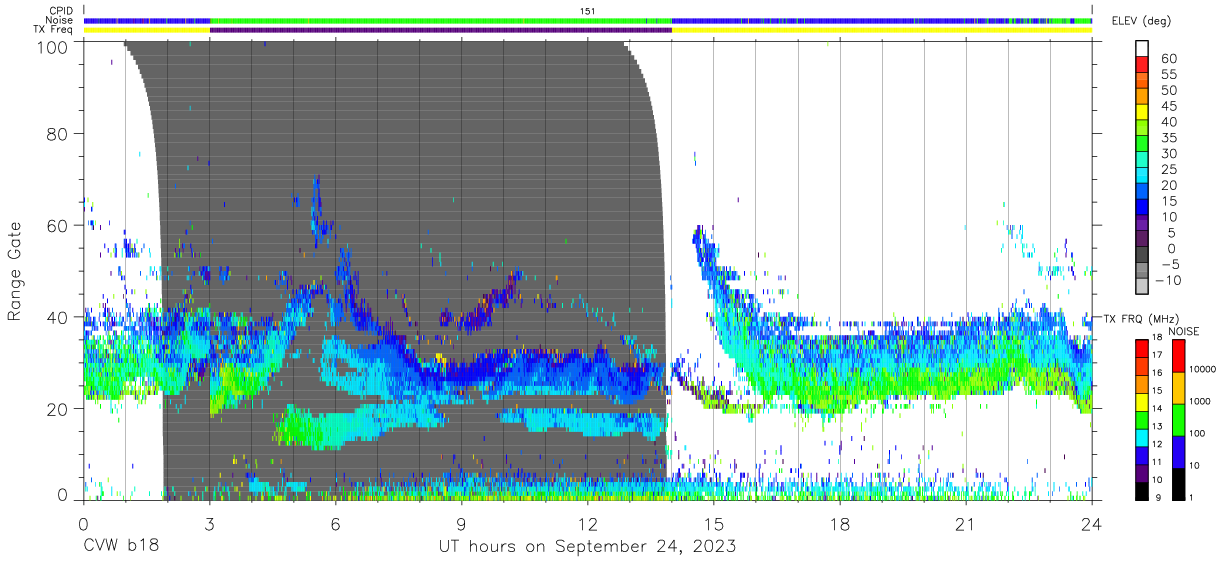
Task: Select the hour 24 marker on the UT axis
Action: pyautogui.click(x=1092, y=524)
